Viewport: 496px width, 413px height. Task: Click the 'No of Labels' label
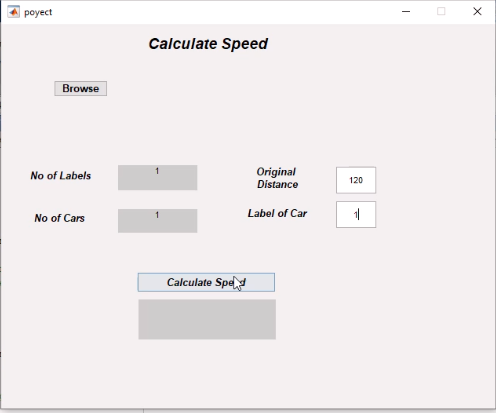(61, 176)
